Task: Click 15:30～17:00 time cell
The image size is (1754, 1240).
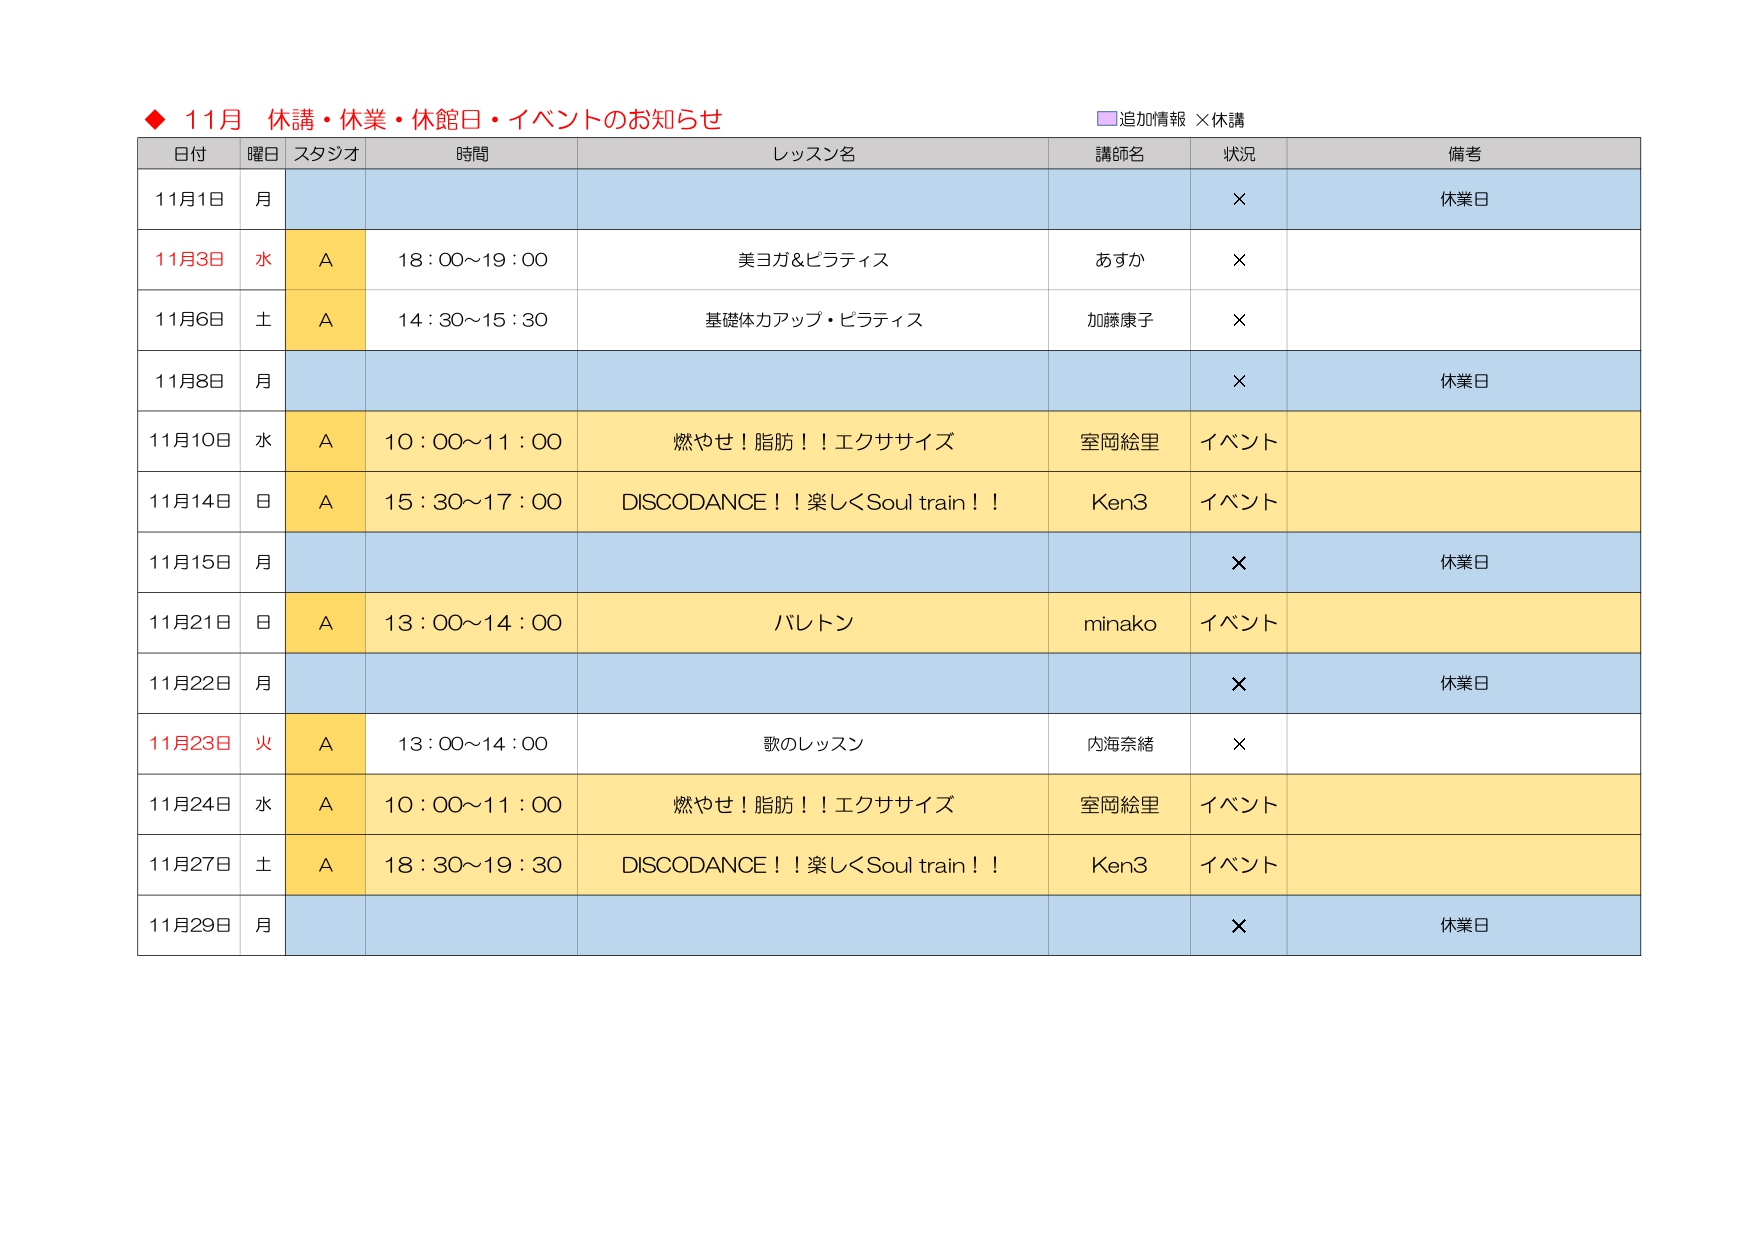Action: coord(472,502)
